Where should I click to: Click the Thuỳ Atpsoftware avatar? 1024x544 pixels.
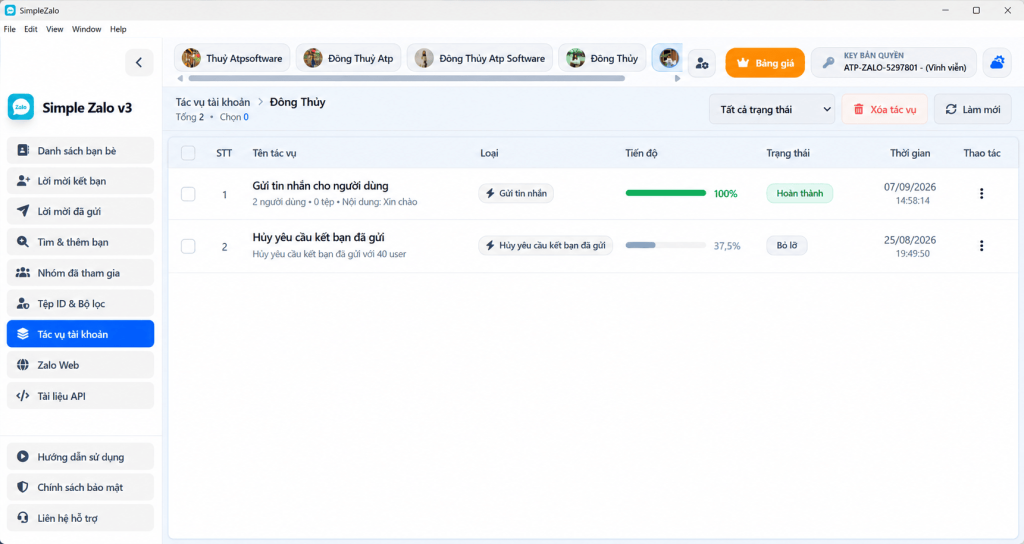191,58
